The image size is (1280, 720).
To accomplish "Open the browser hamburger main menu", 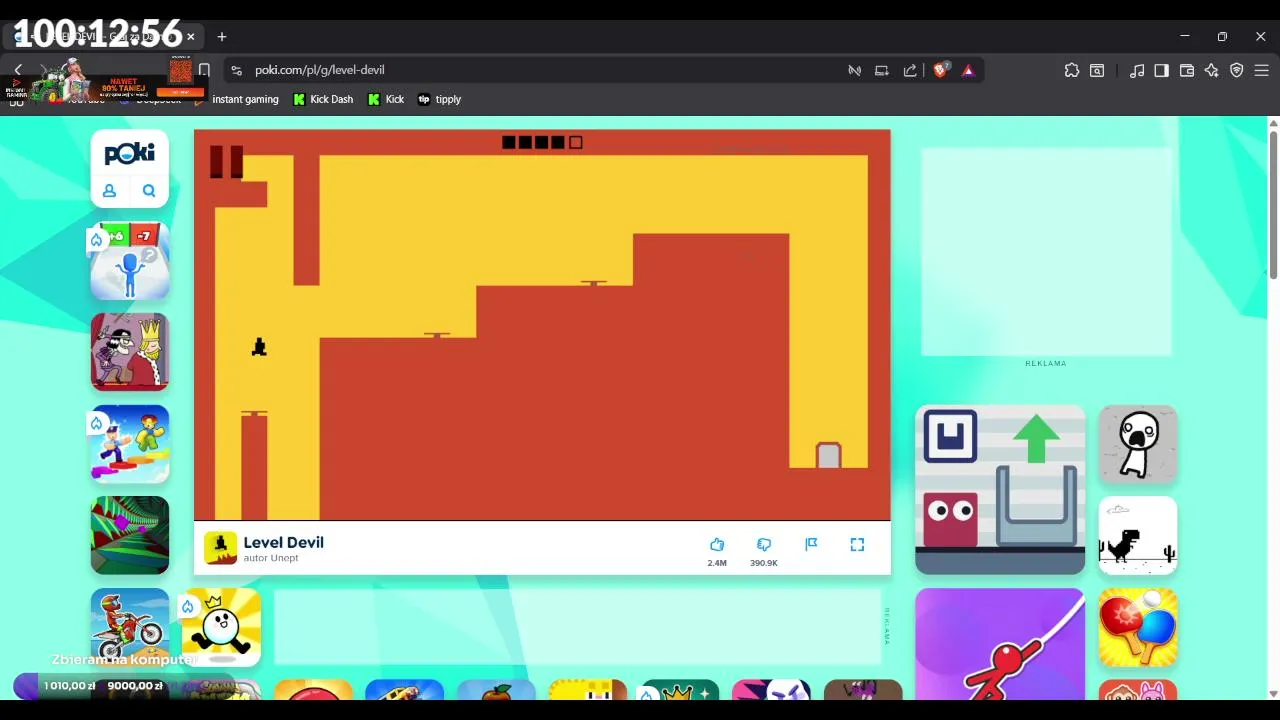I will pos(1262,70).
